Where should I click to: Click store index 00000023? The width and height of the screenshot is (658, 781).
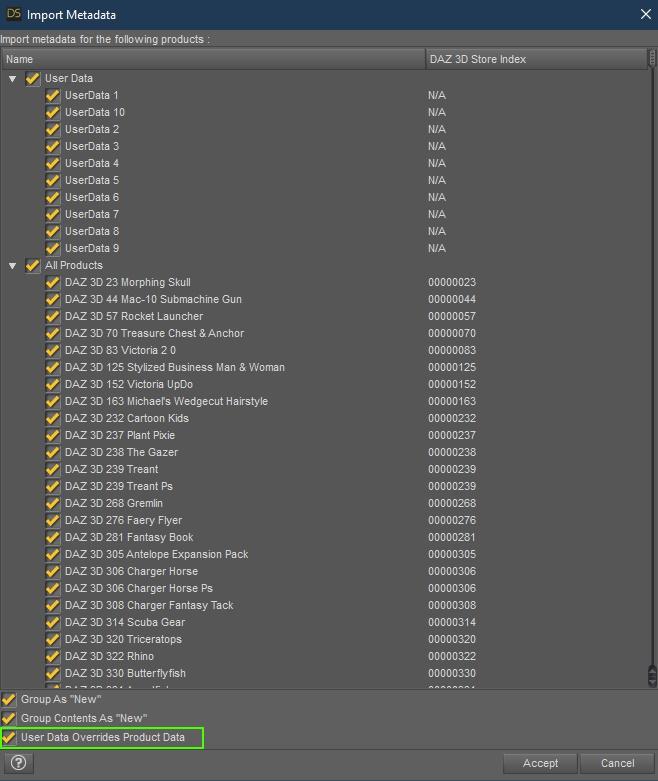tap(452, 282)
